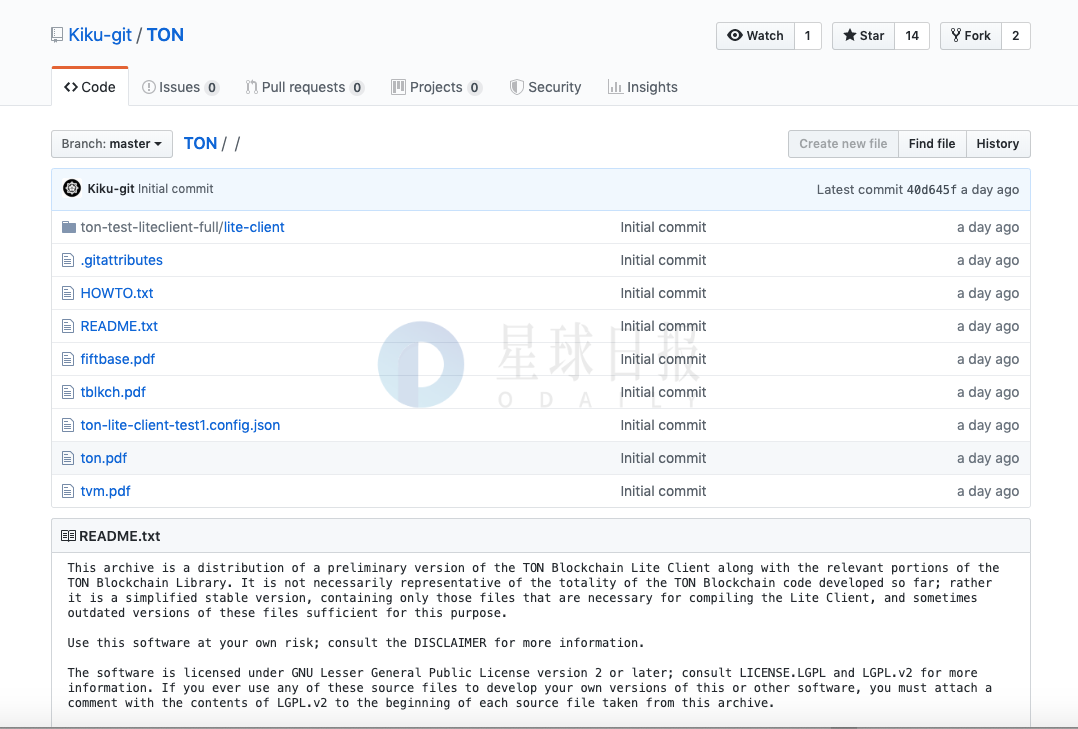Click file icon next to ton-lite-client-test1.config.json

(67, 425)
